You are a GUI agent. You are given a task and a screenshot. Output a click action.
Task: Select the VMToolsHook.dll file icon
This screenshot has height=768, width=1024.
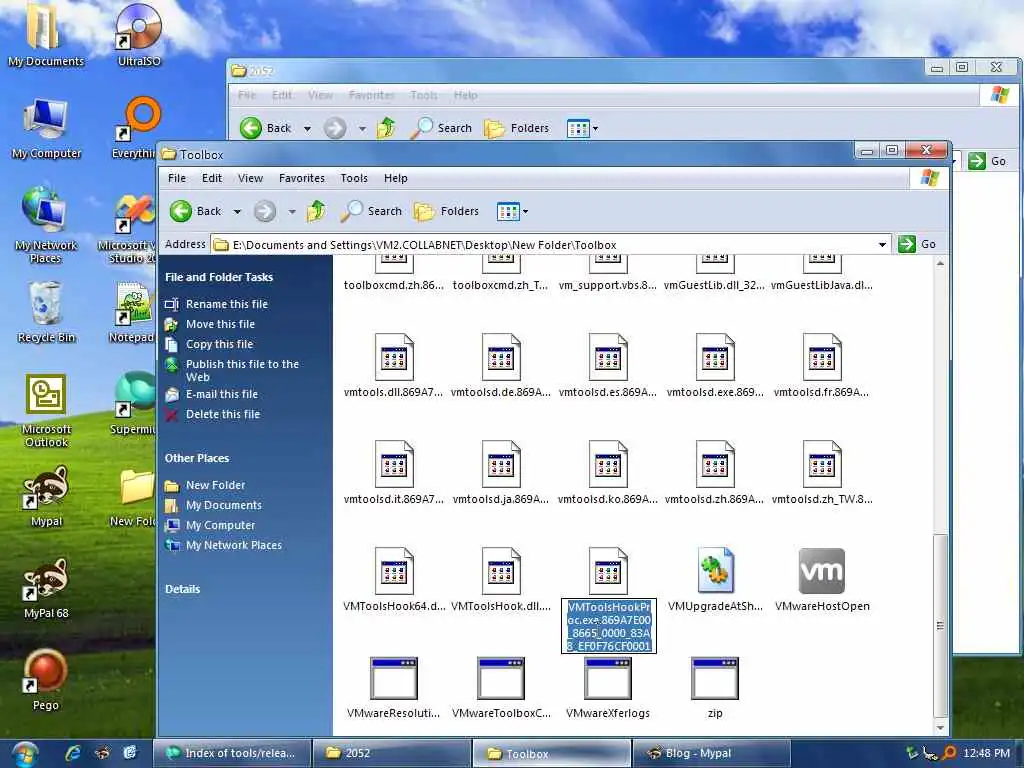(x=501, y=571)
